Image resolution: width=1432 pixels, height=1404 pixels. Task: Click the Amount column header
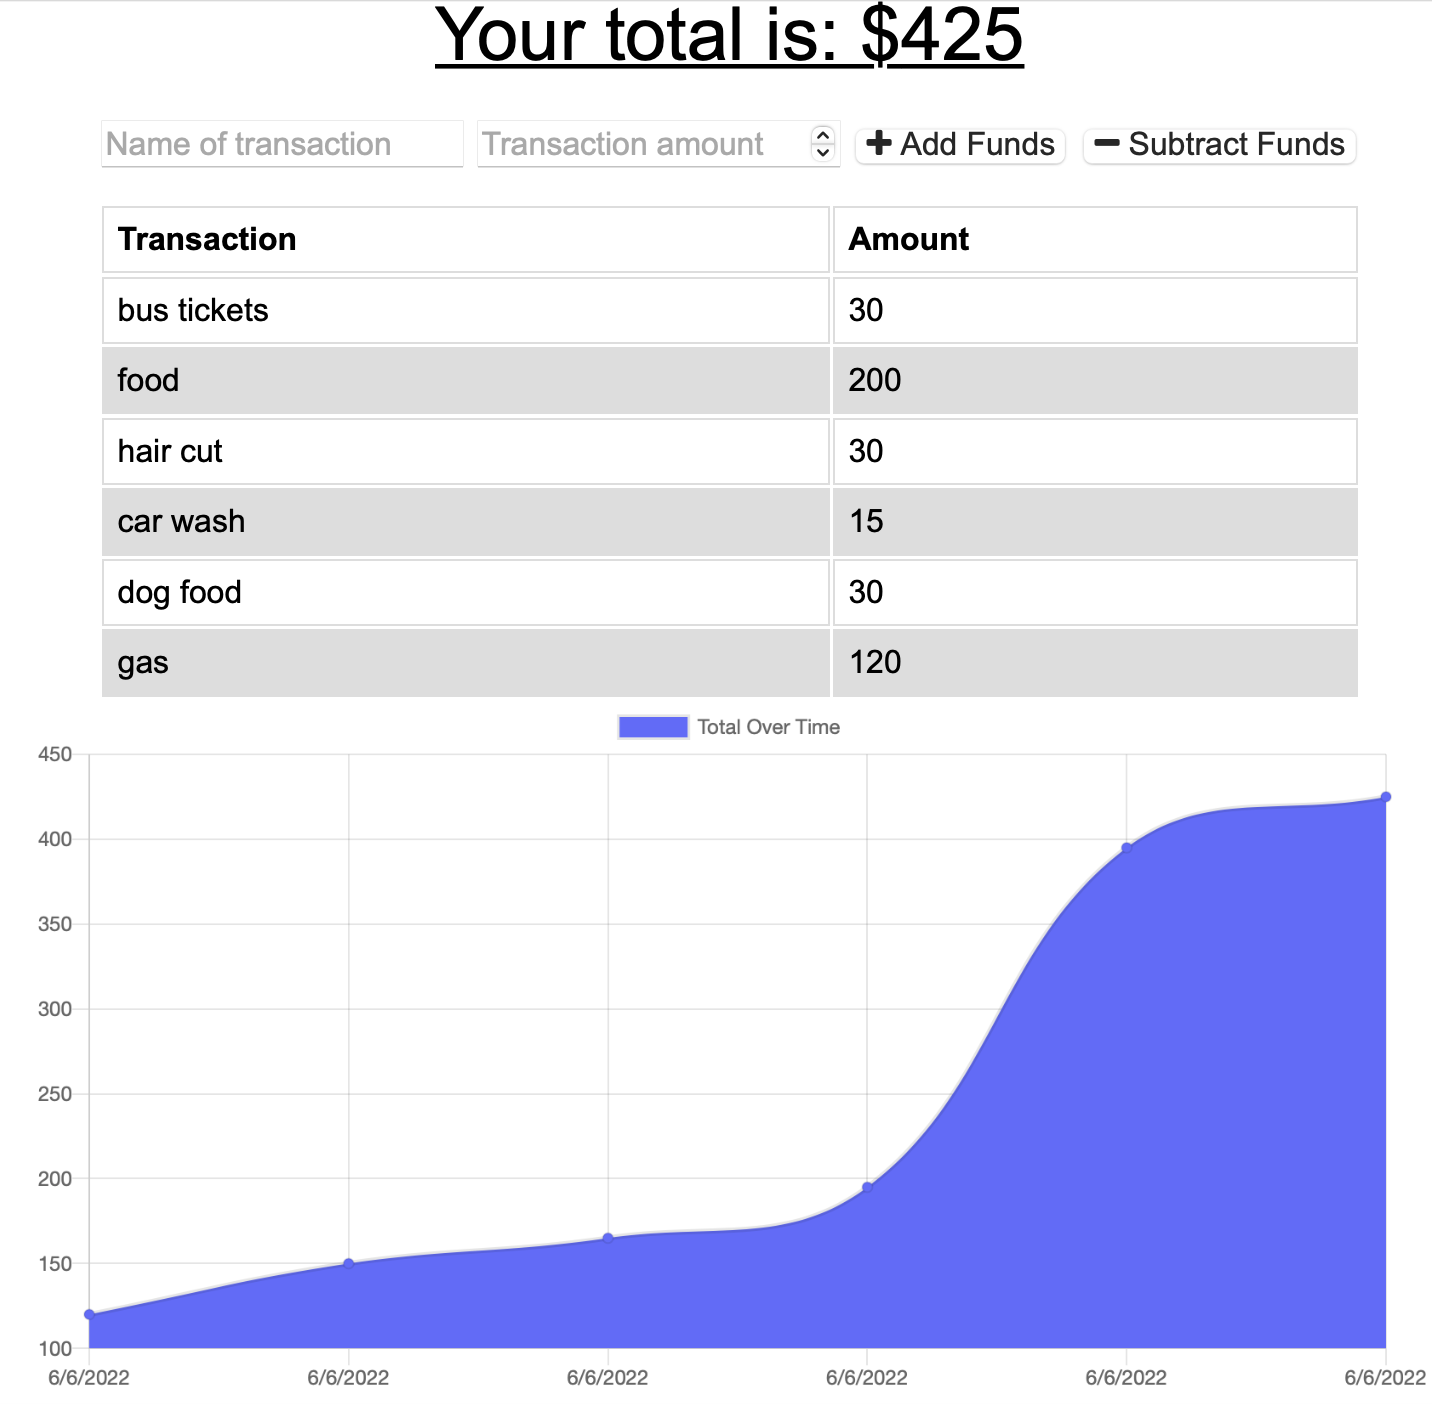909,239
